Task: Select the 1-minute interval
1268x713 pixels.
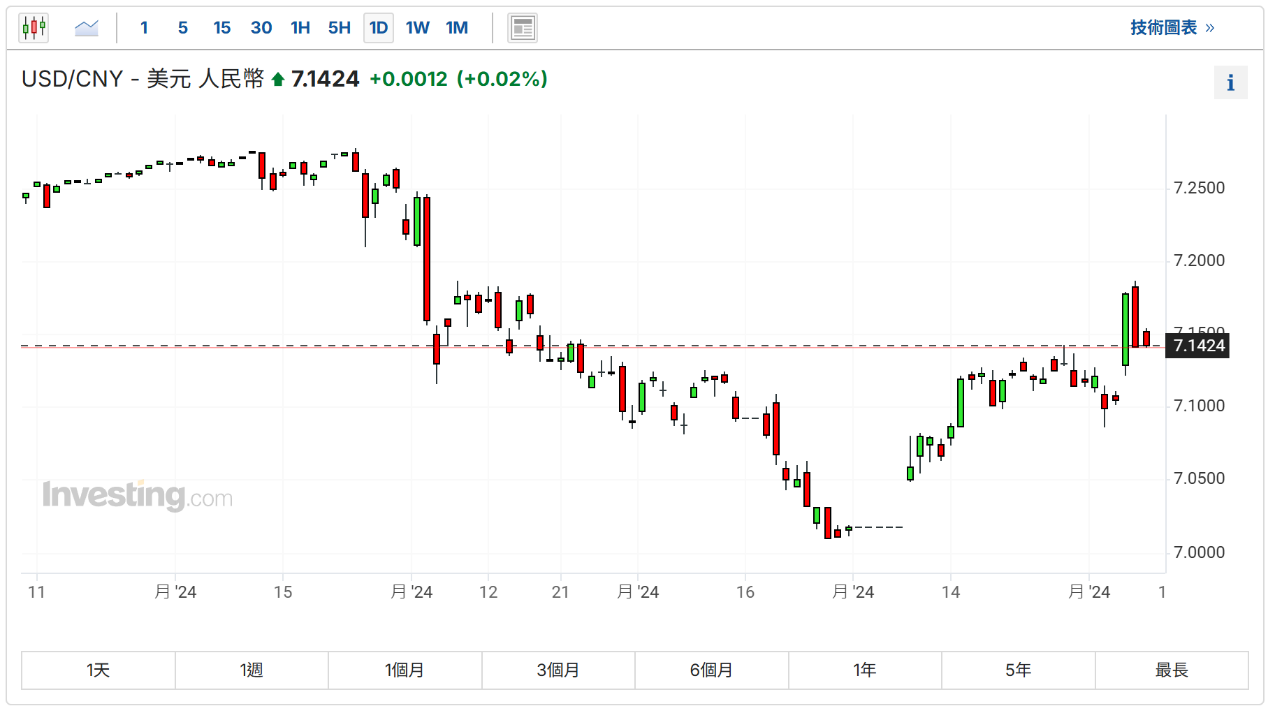Action: 144,28
